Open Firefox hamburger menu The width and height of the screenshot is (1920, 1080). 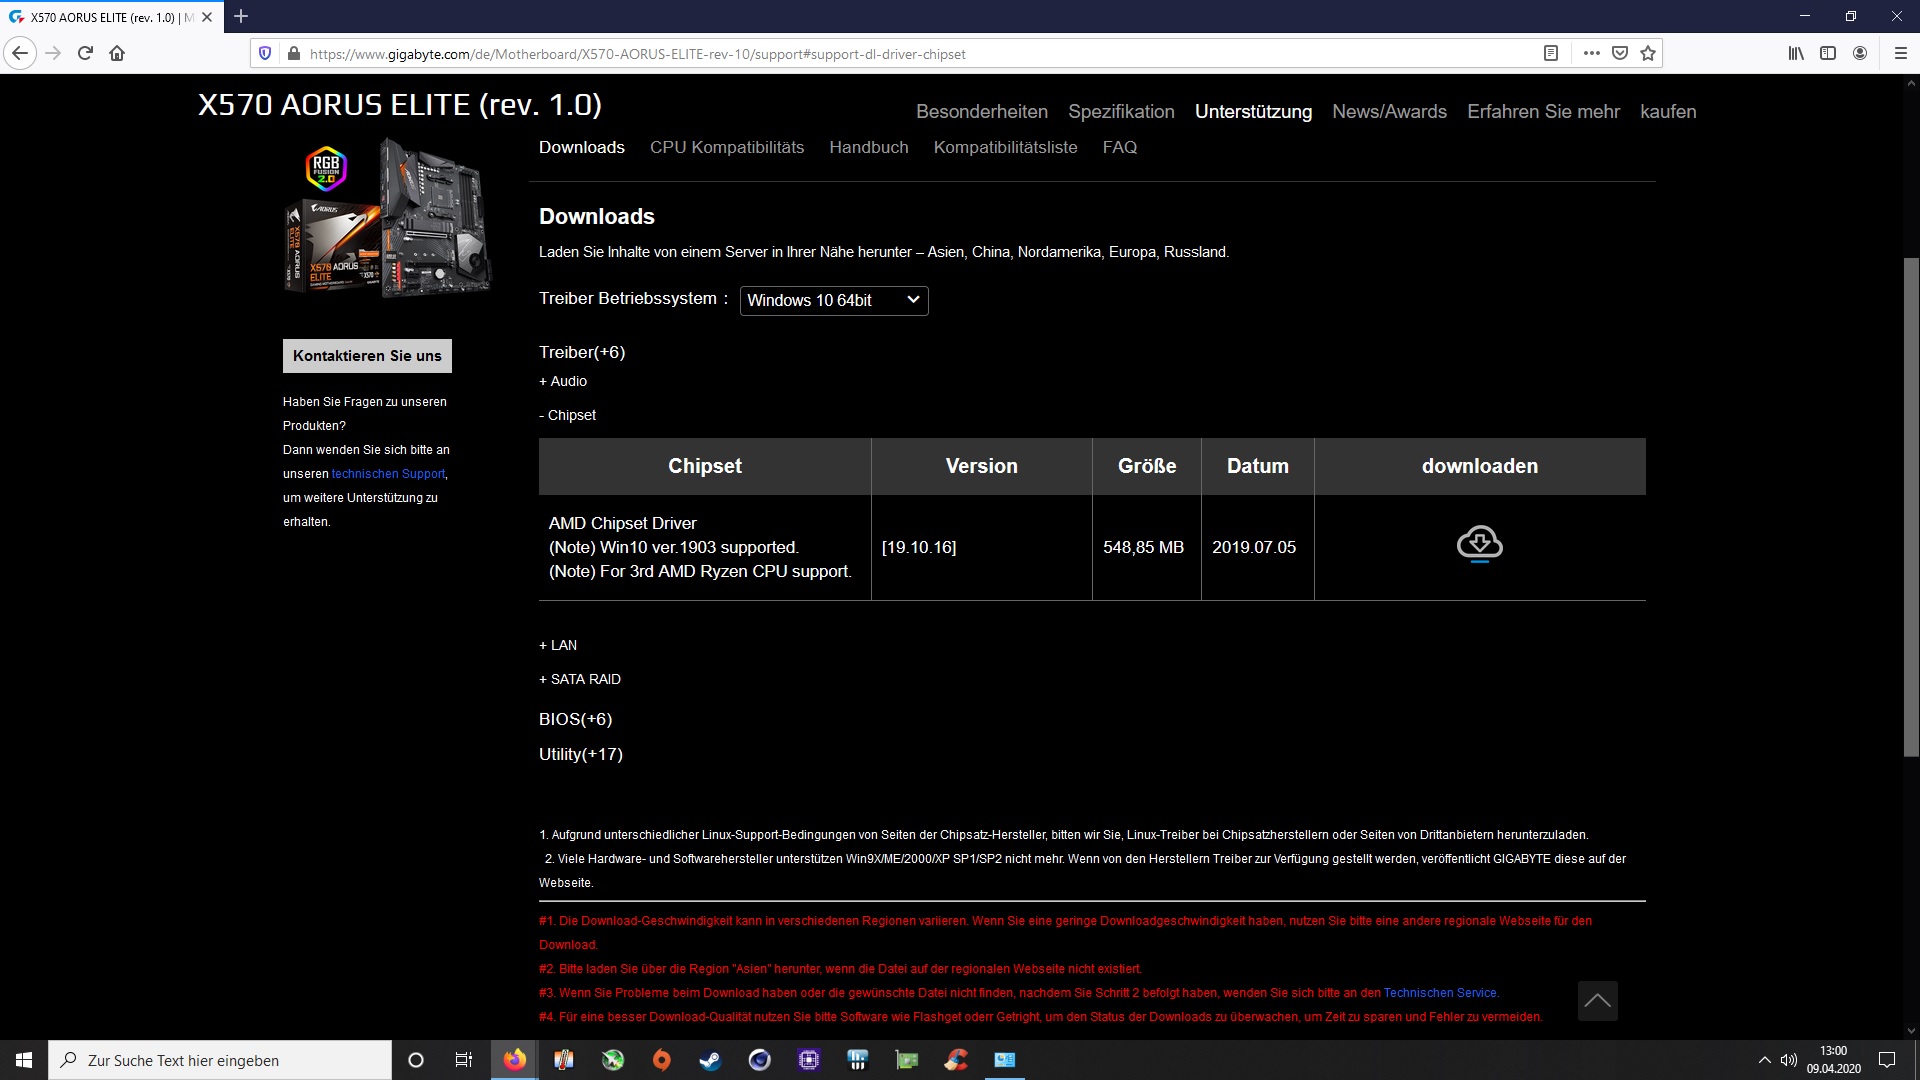point(1900,54)
